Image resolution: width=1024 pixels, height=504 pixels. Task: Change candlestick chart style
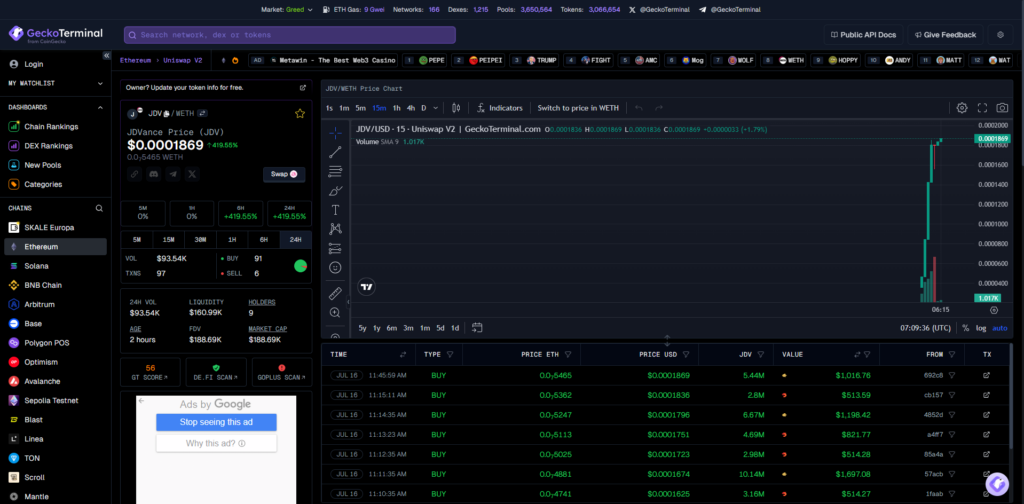tap(456, 108)
